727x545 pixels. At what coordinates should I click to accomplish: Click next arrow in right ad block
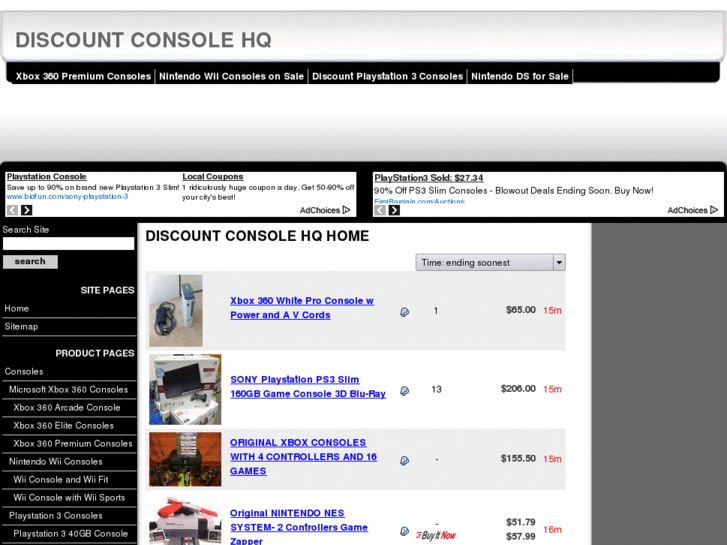point(394,210)
